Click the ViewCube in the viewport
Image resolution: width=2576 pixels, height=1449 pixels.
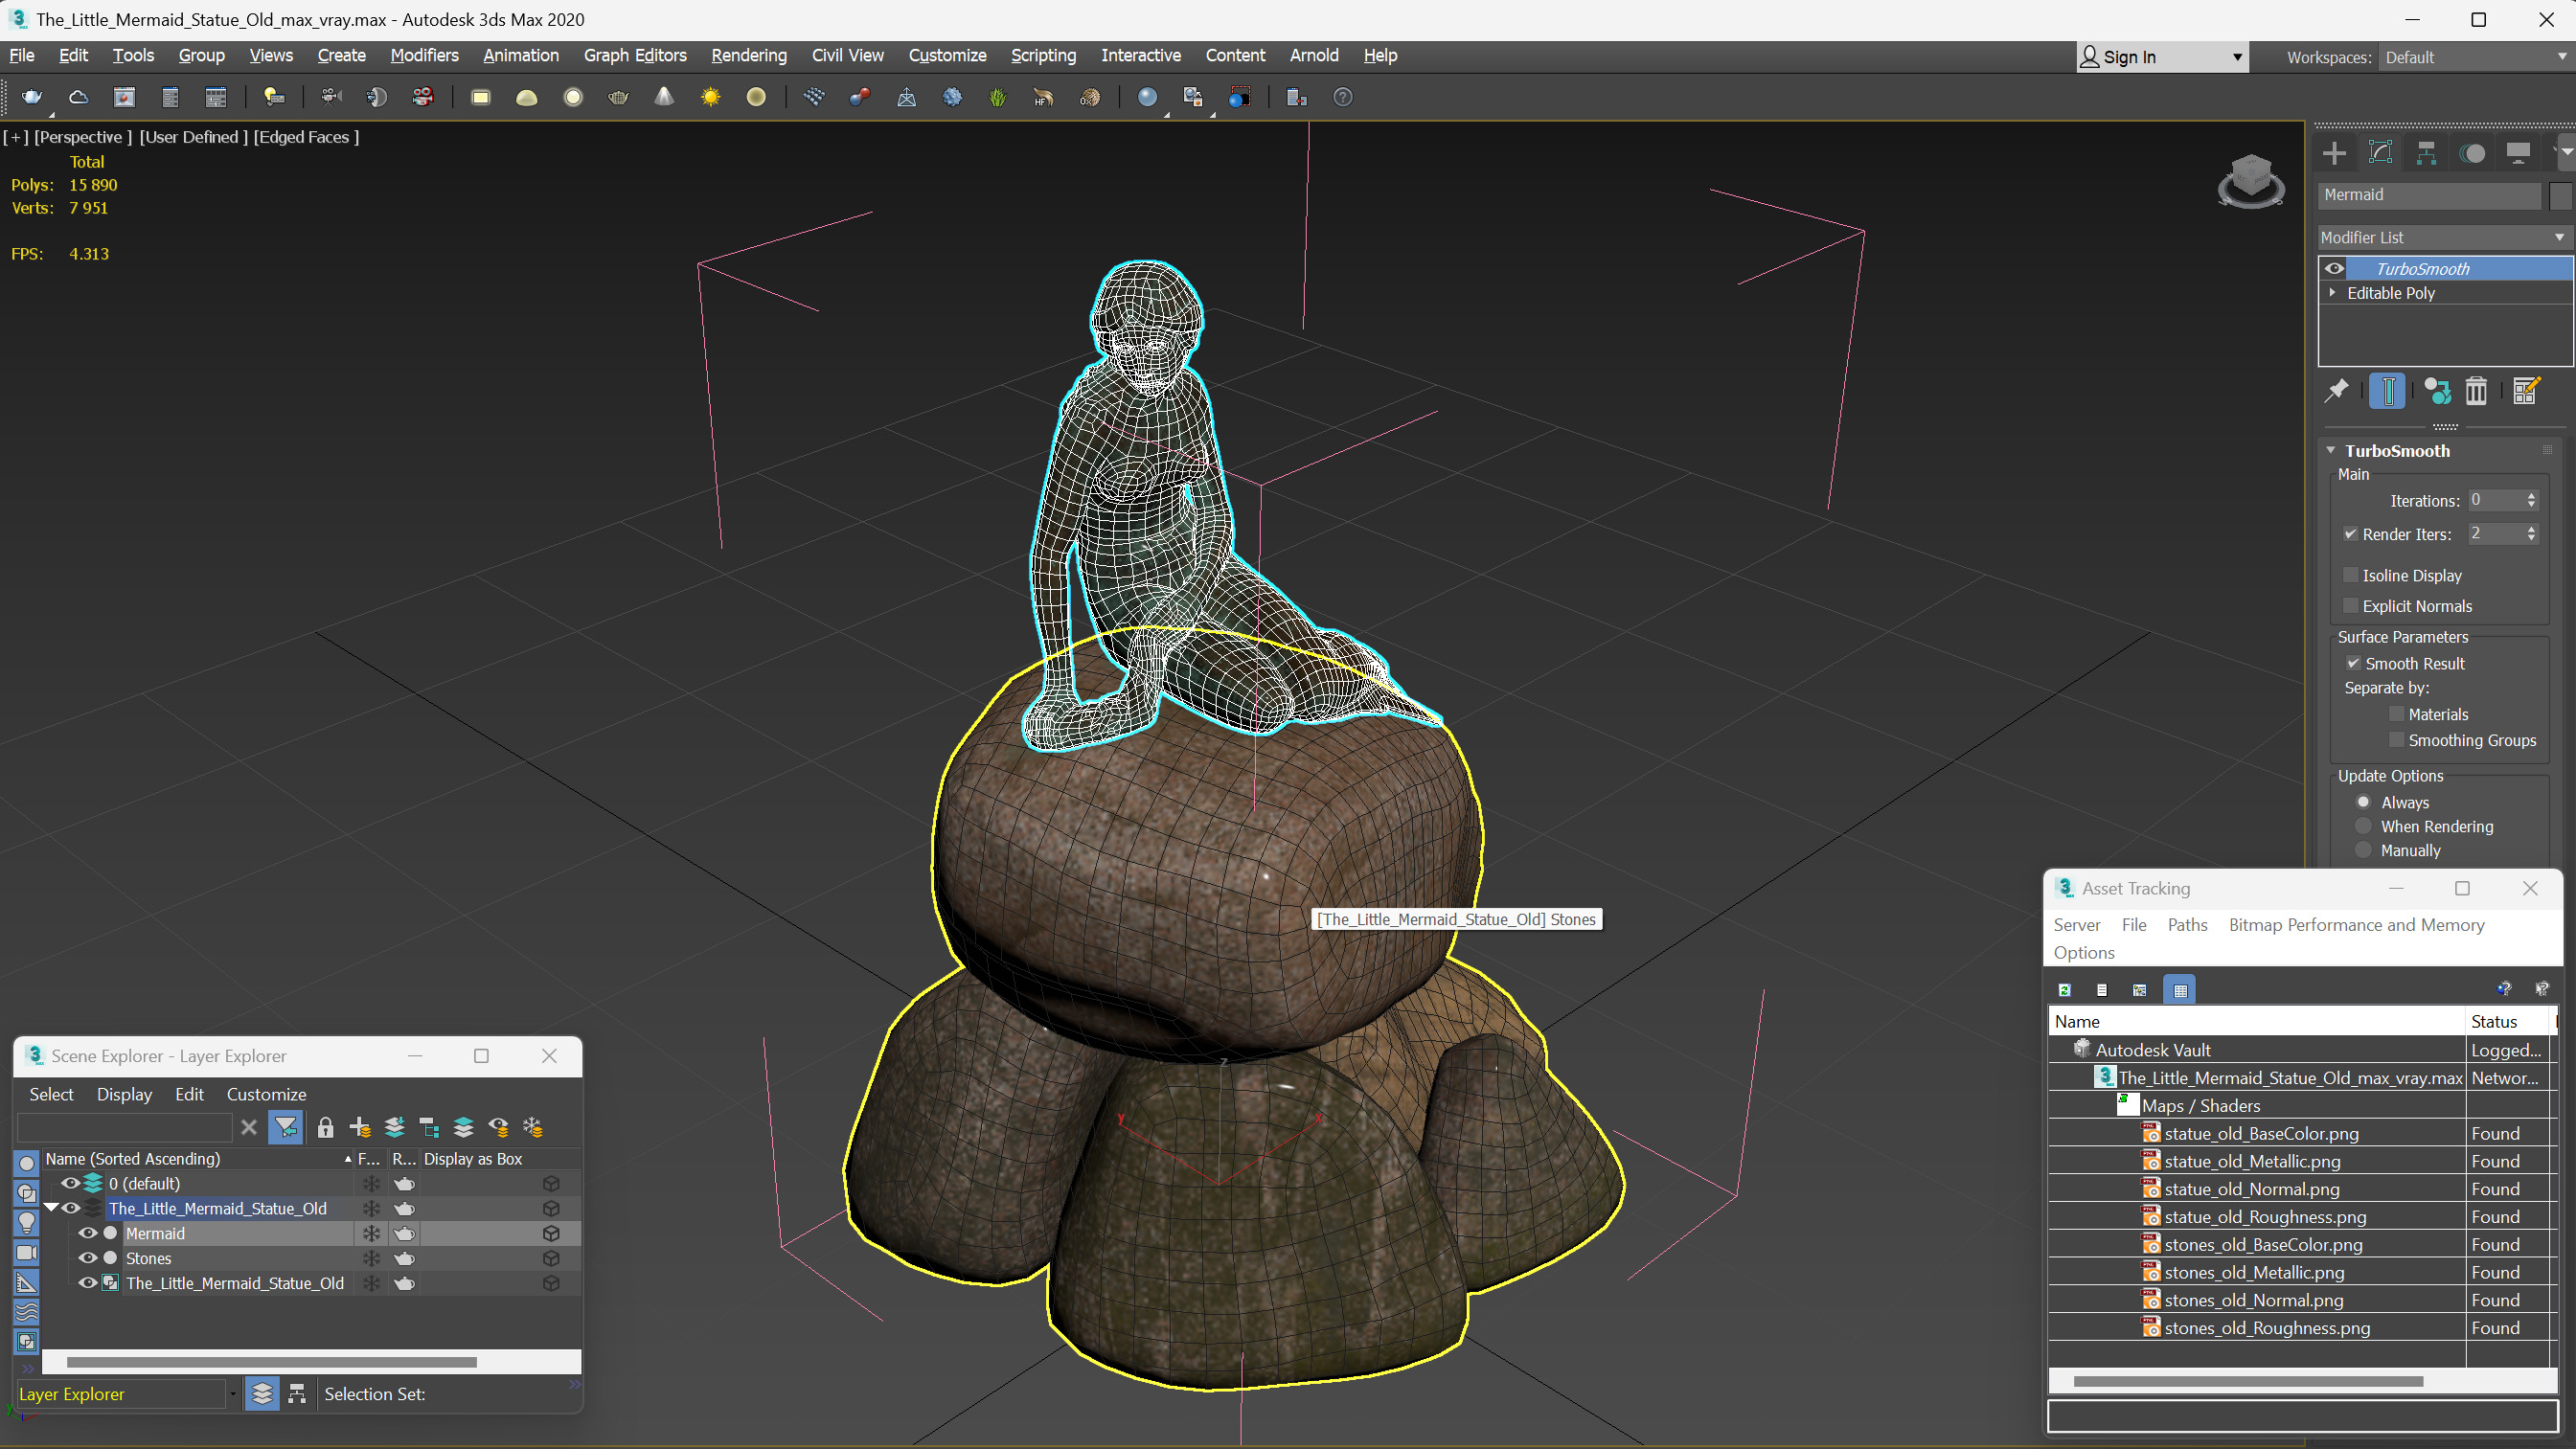pos(2250,180)
